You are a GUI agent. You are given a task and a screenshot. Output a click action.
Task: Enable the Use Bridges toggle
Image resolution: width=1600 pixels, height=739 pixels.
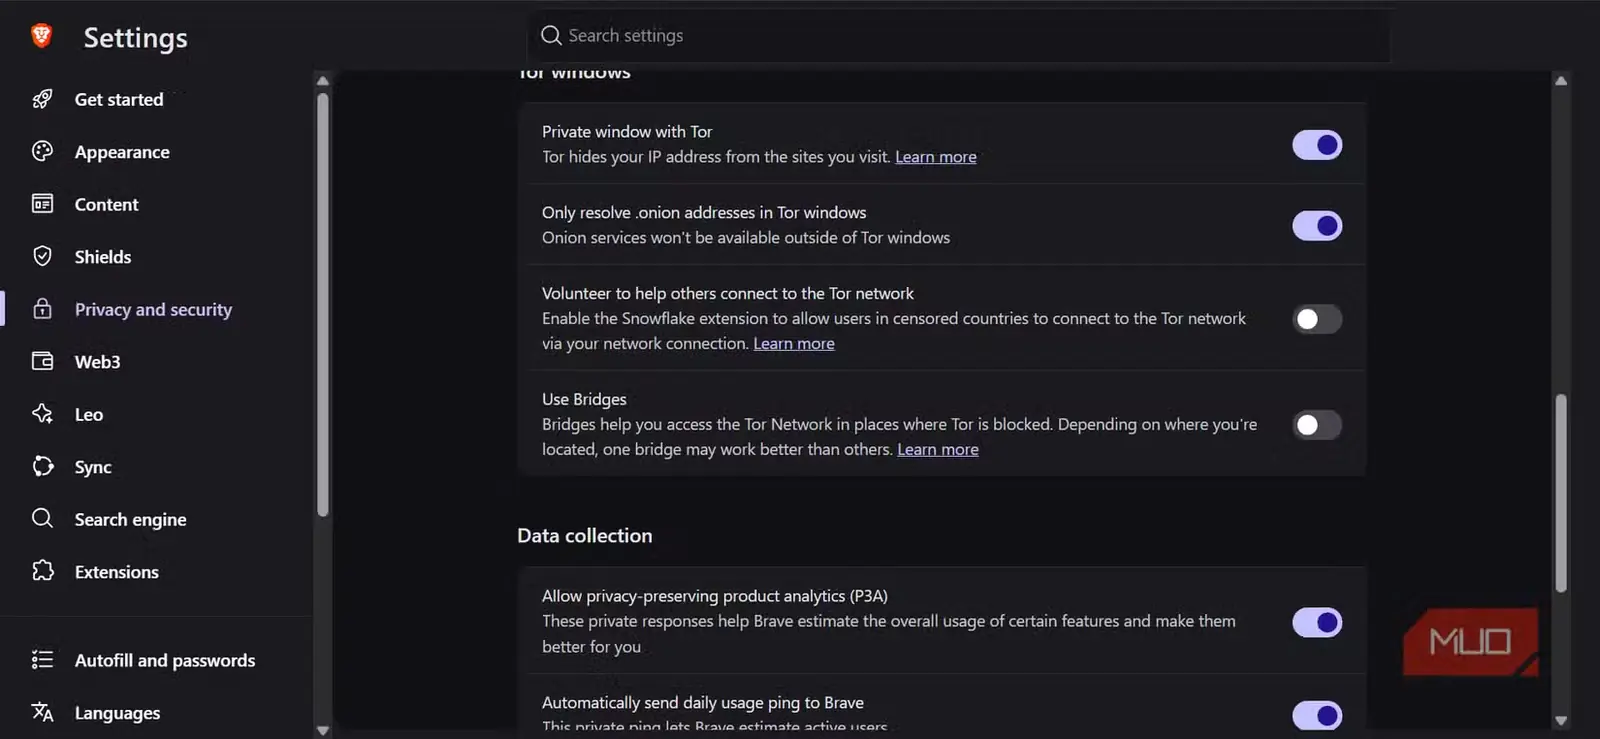click(1317, 425)
